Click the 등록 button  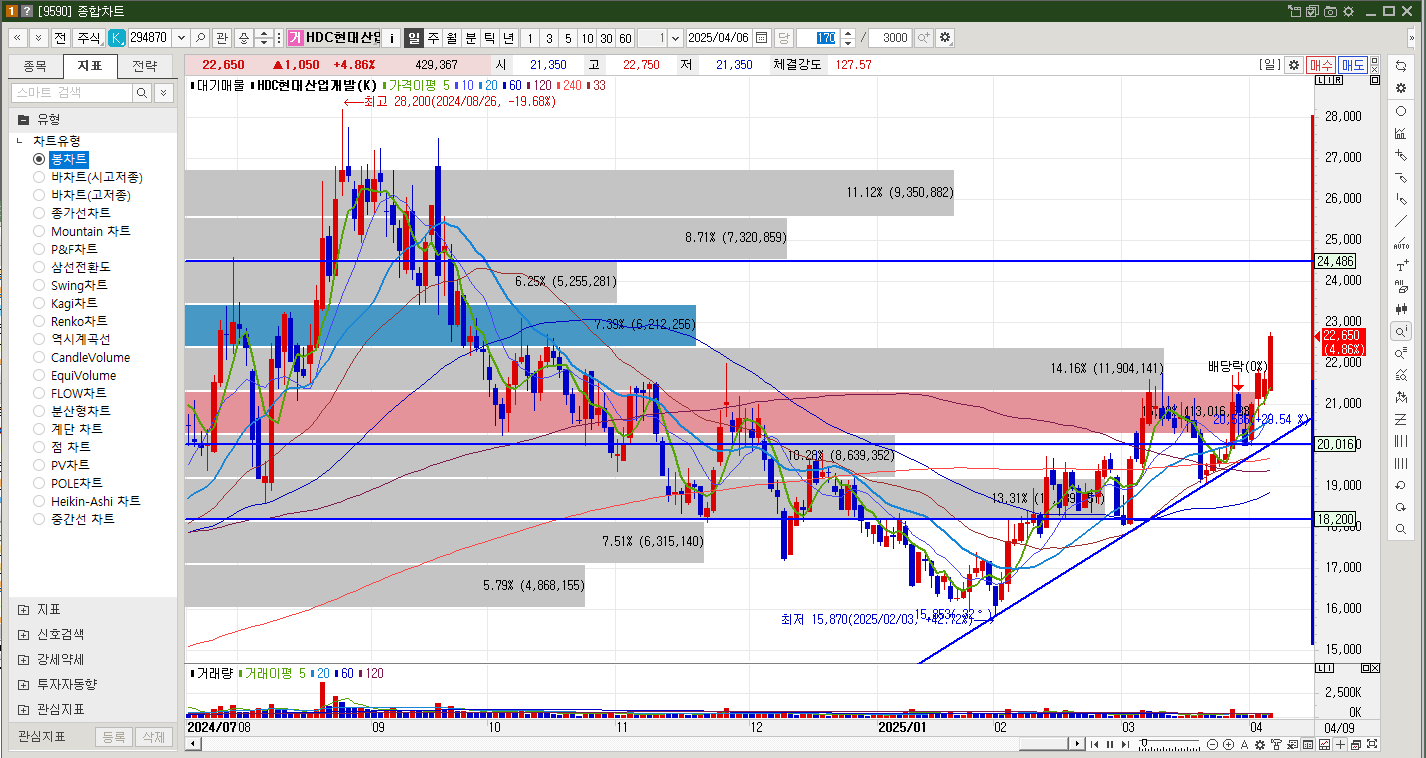coord(113,737)
